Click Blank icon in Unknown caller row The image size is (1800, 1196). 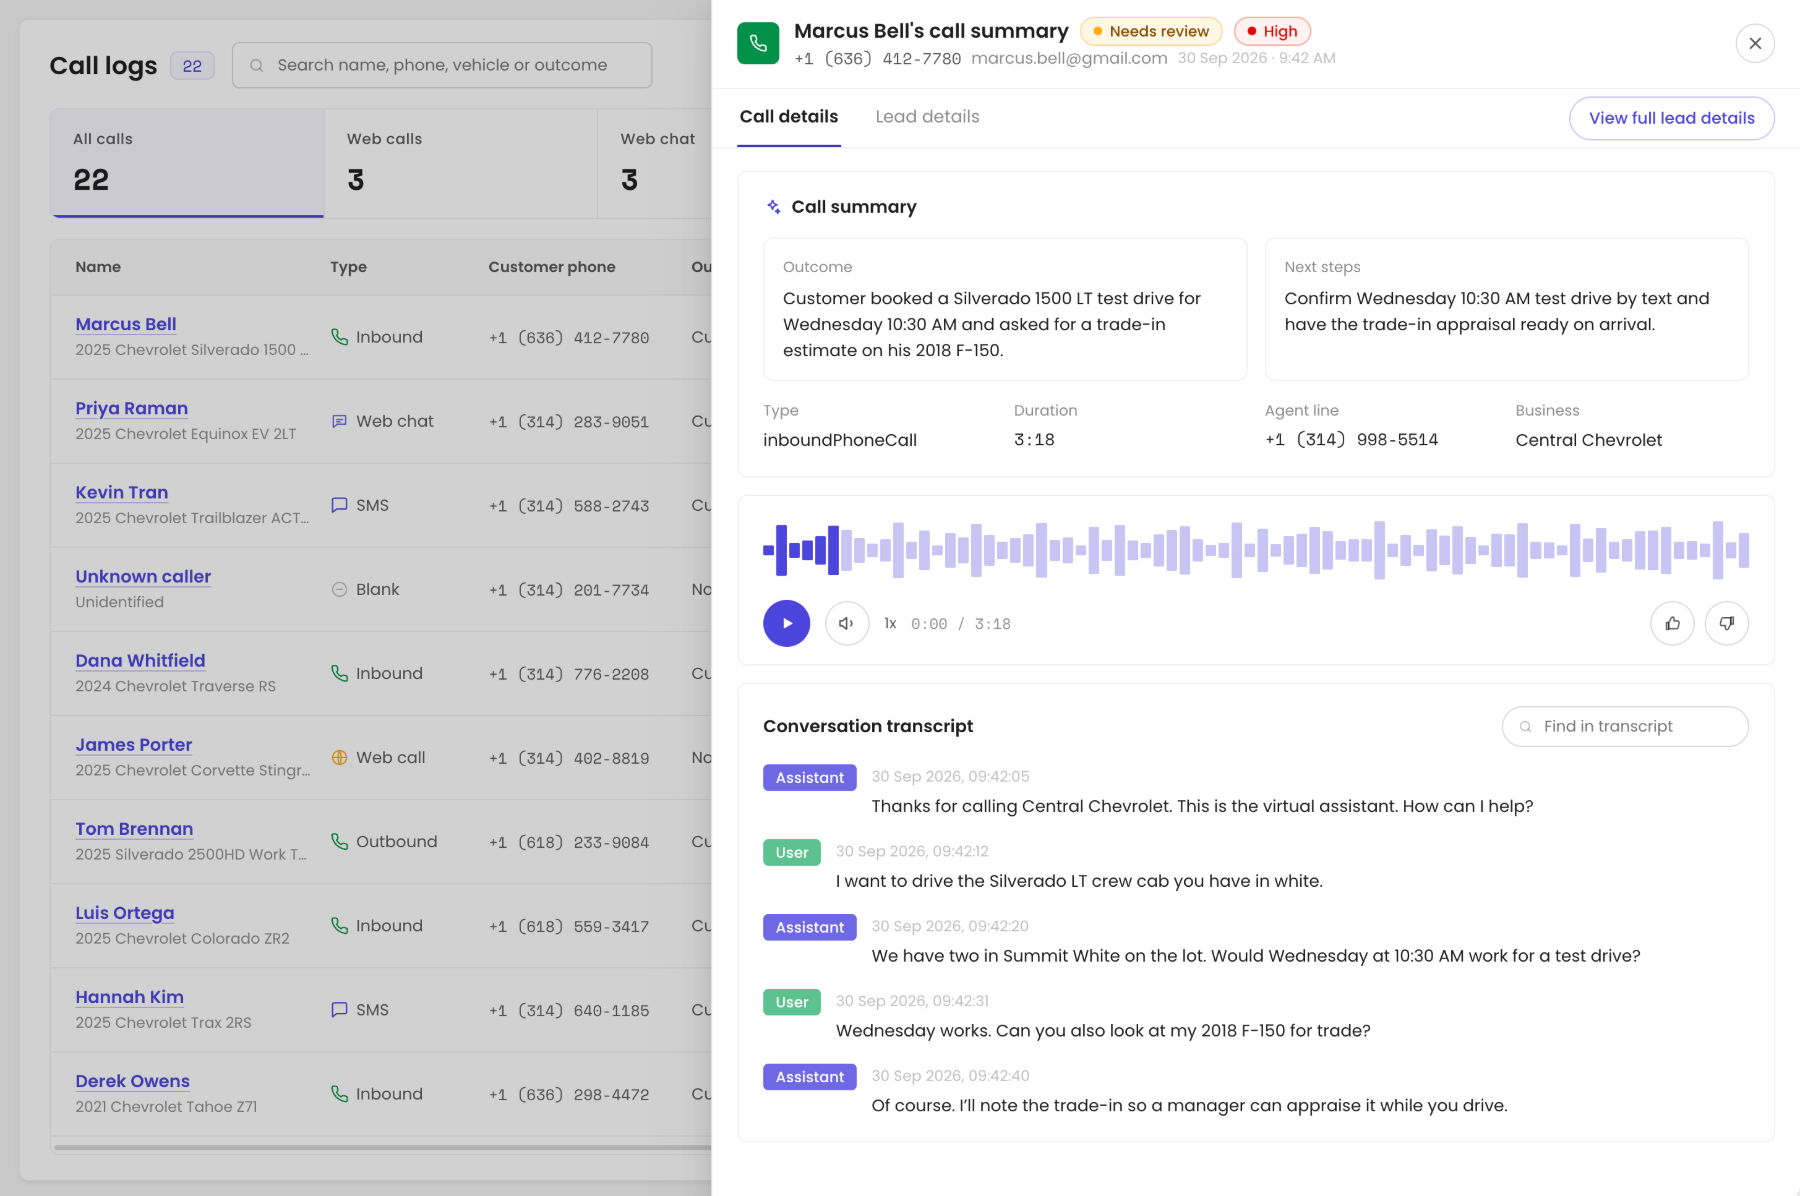pos(340,589)
